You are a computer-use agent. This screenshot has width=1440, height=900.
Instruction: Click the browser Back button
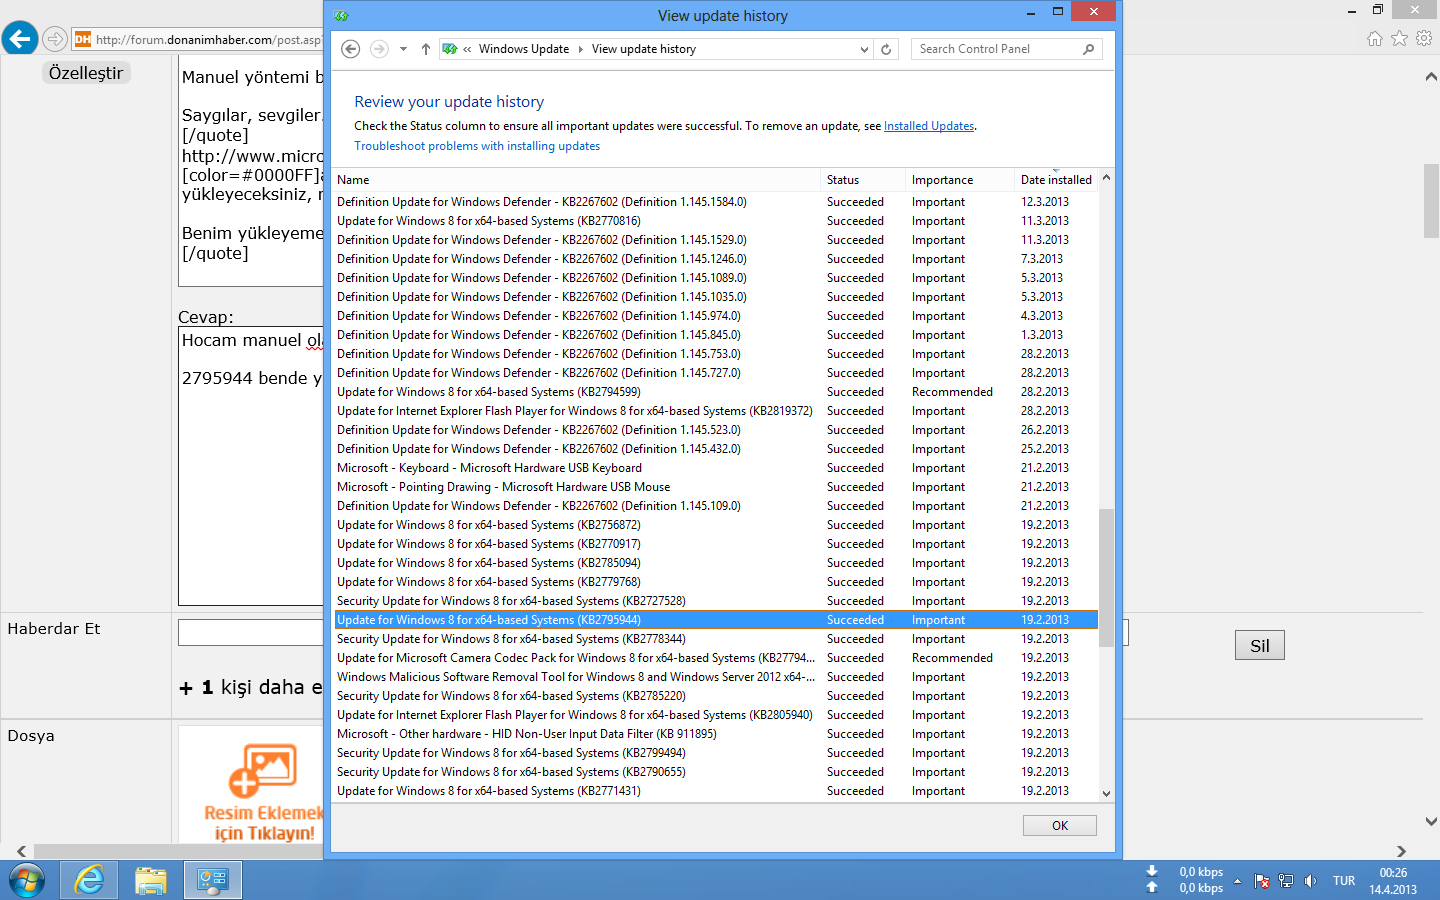click(20, 39)
